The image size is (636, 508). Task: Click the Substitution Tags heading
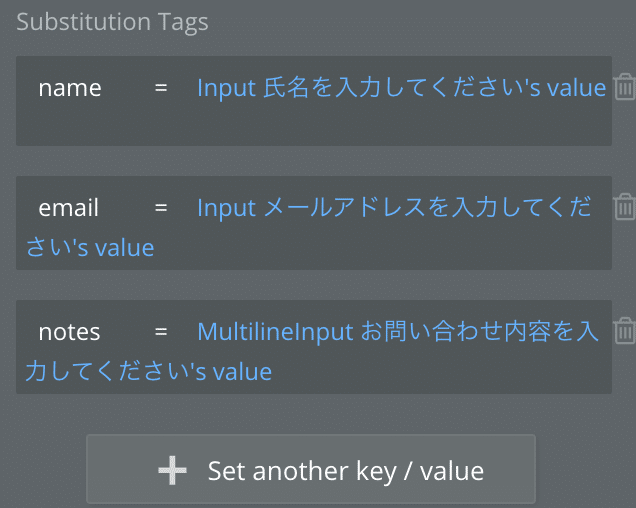point(112,22)
